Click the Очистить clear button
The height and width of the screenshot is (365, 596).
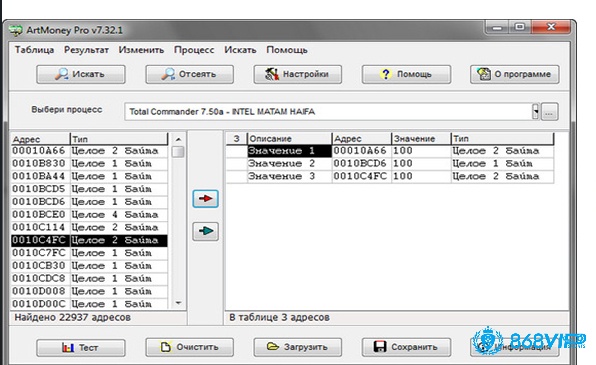pyautogui.click(x=189, y=347)
